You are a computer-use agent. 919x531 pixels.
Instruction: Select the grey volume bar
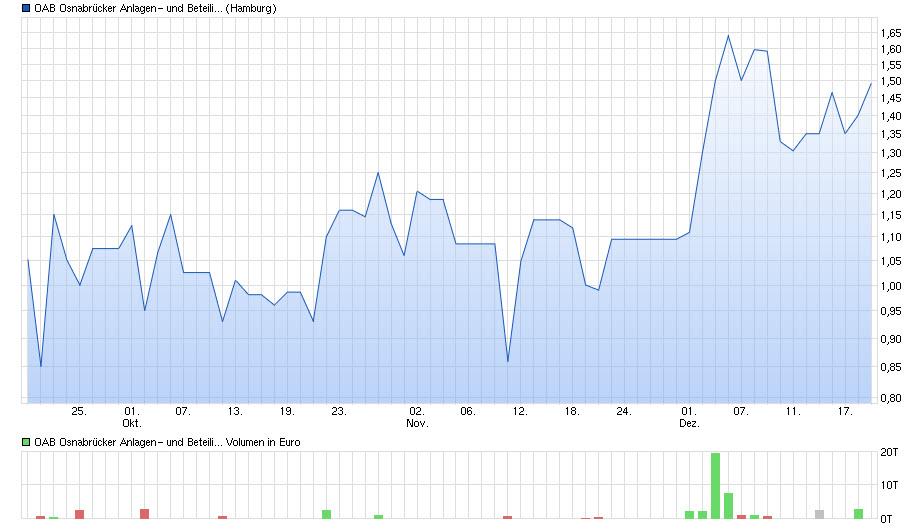819,514
